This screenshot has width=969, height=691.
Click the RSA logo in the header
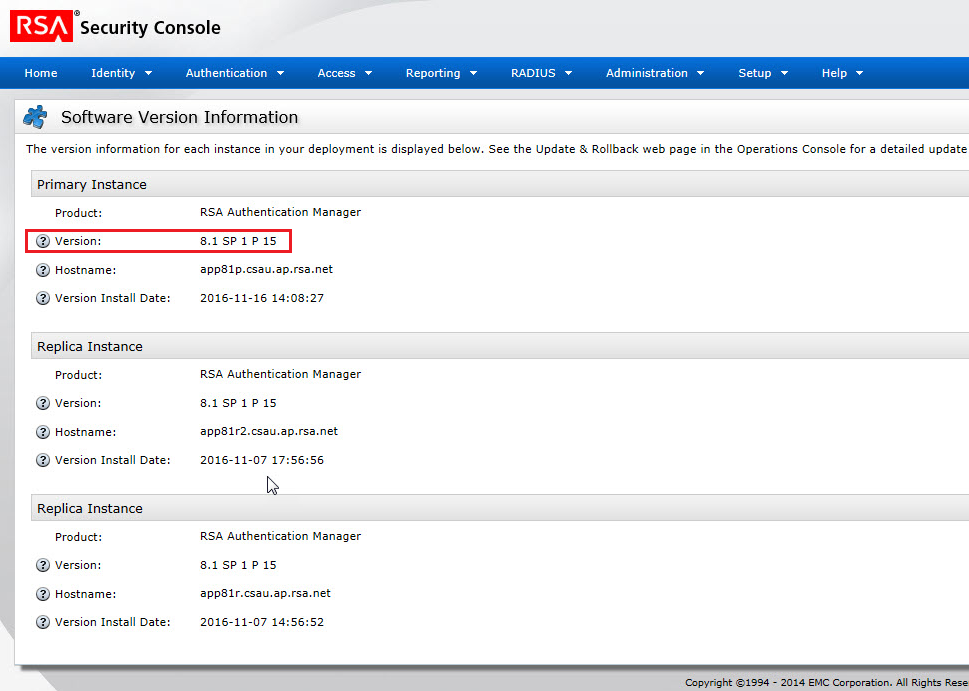[x=41, y=27]
